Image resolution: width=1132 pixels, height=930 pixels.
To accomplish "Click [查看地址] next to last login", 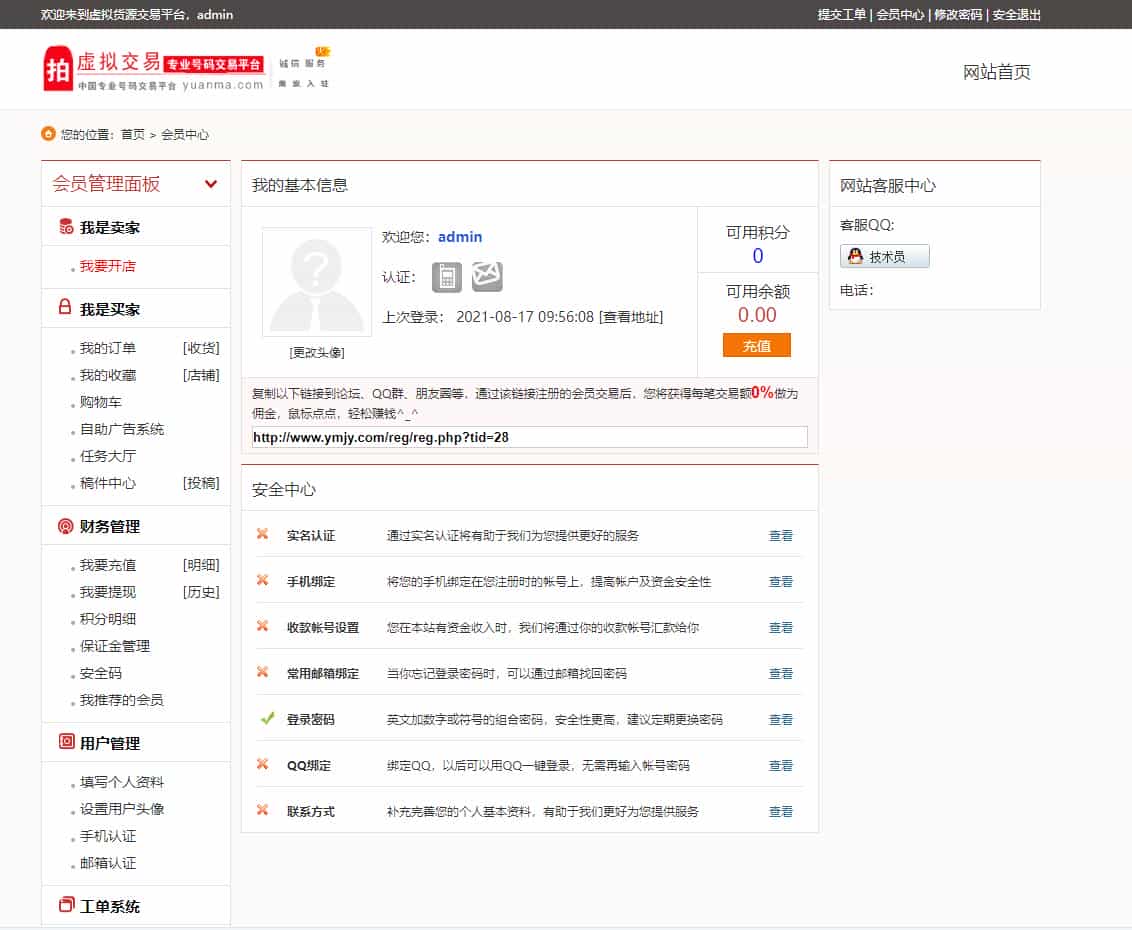I will 631,317.
